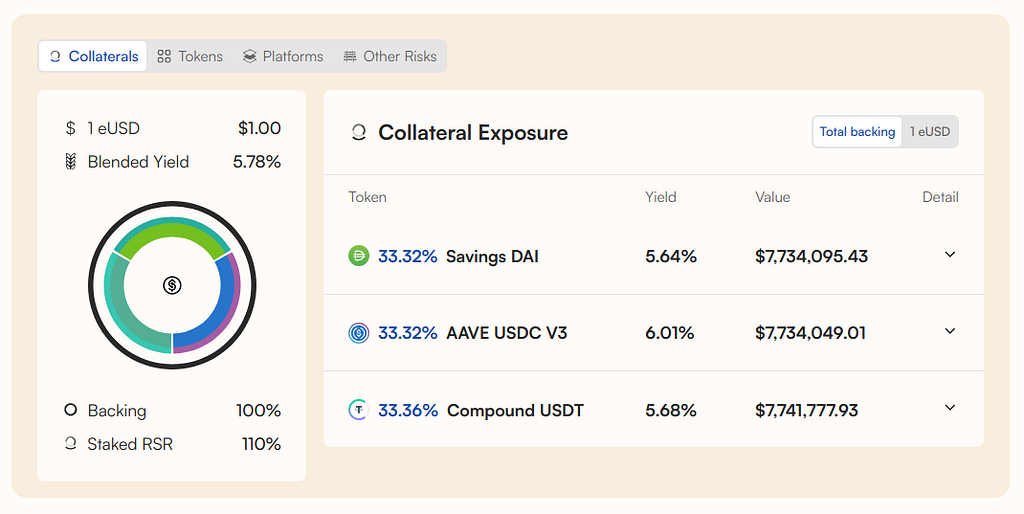Switch the view to 1 eUSD

coord(929,132)
